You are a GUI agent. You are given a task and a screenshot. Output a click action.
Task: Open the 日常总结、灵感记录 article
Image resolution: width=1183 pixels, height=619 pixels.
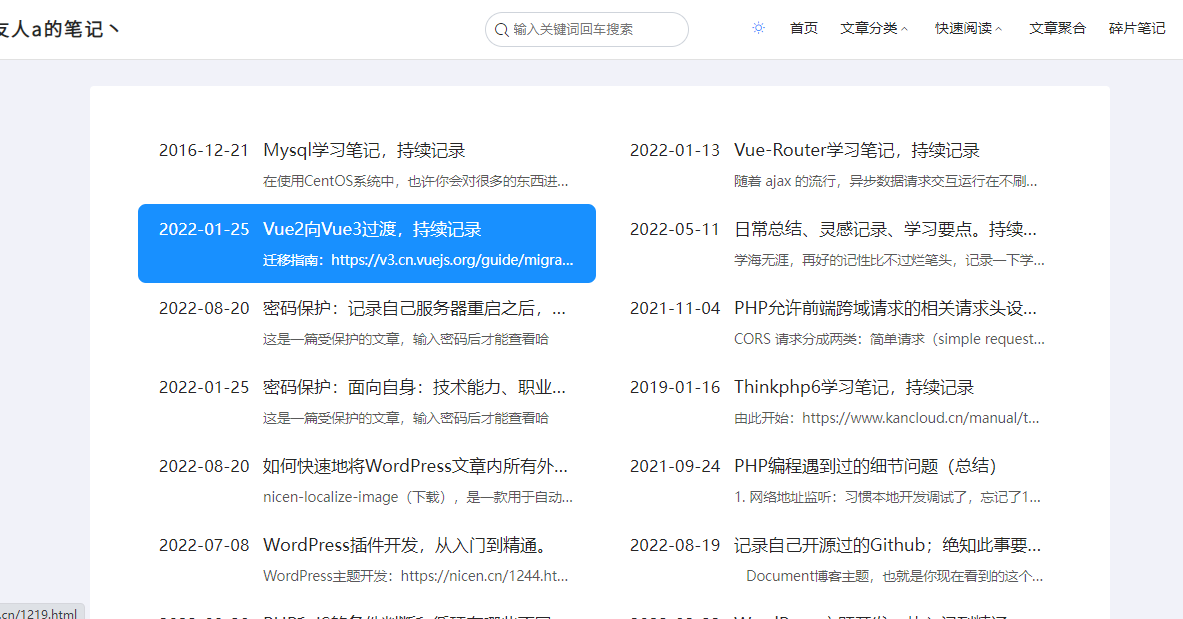887,230
